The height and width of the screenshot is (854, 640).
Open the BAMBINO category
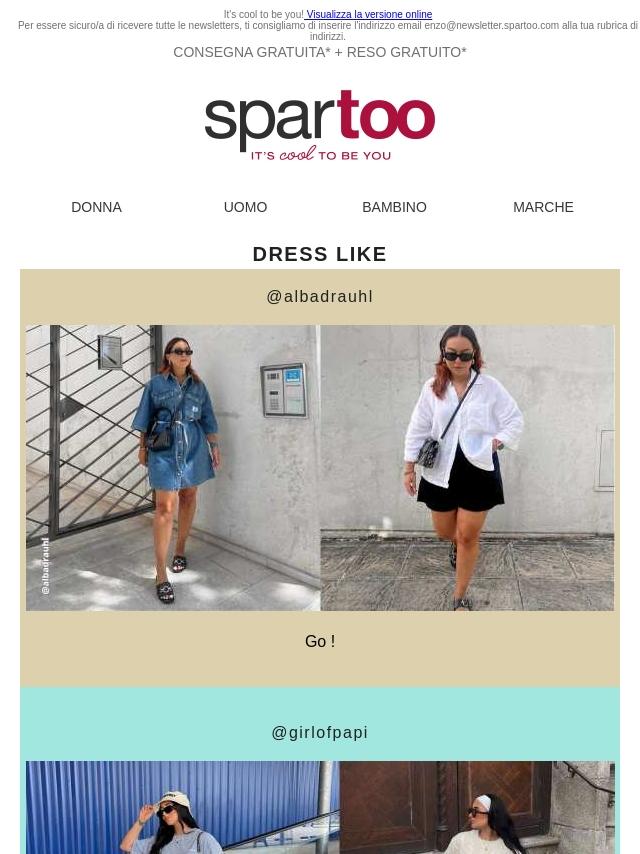[x=394, y=207]
